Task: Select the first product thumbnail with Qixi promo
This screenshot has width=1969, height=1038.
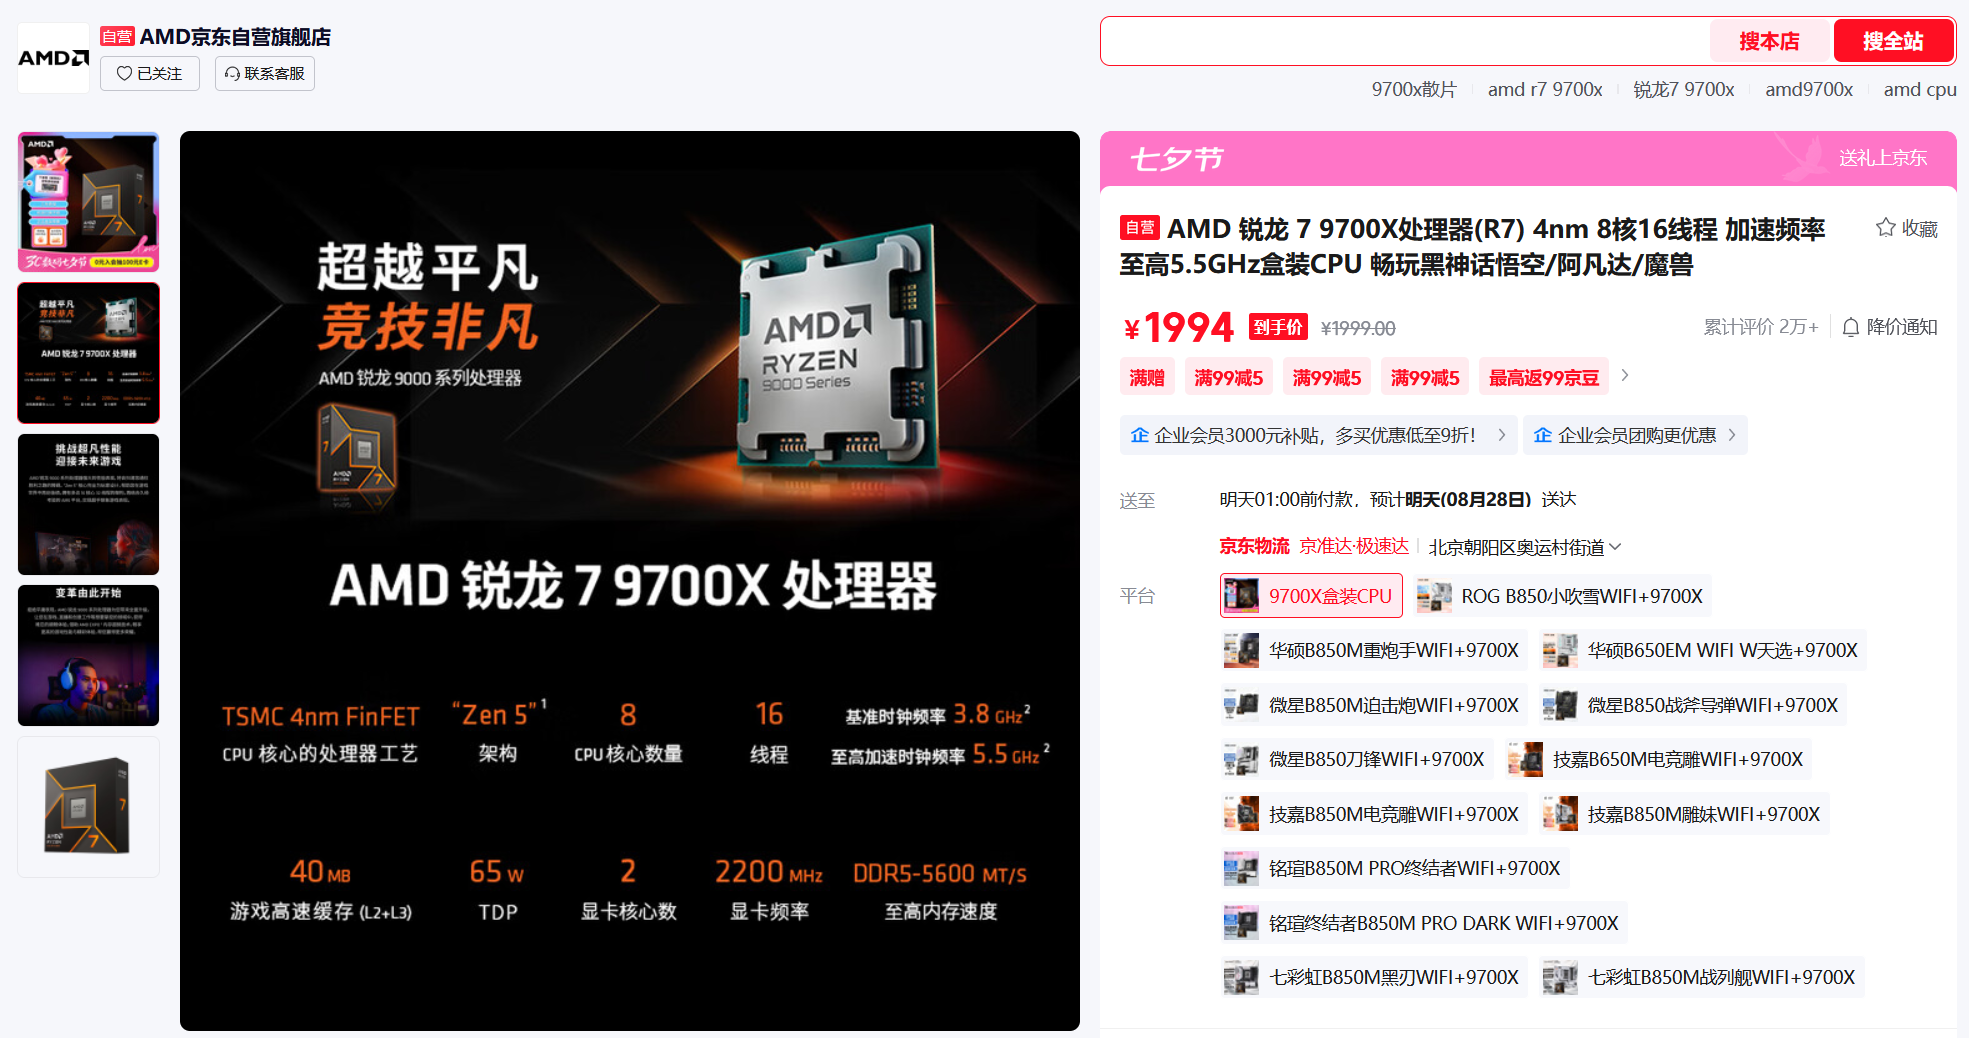Action: coord(89,202)
